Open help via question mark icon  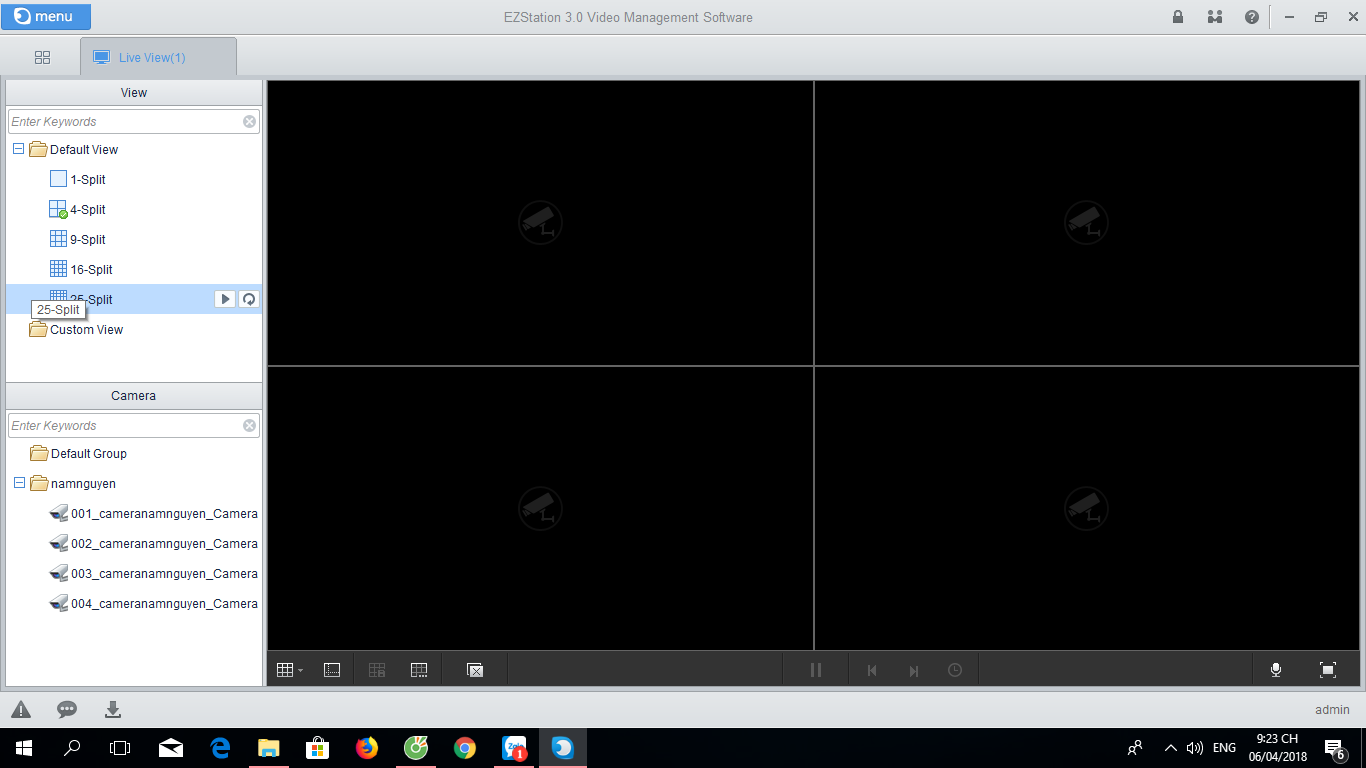[1252, 17]
